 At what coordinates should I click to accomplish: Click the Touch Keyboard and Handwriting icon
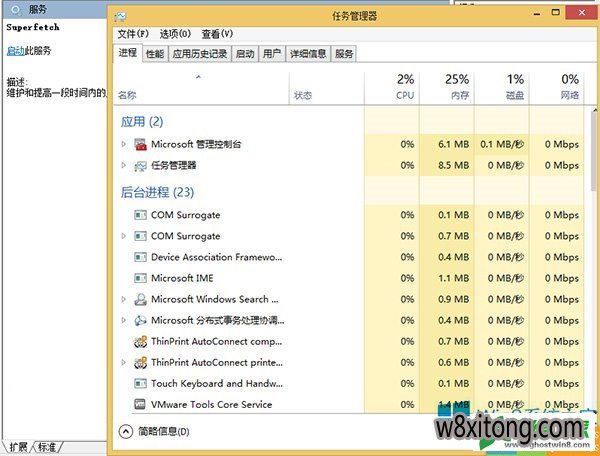pyautogui.click(x=140, y=383)
